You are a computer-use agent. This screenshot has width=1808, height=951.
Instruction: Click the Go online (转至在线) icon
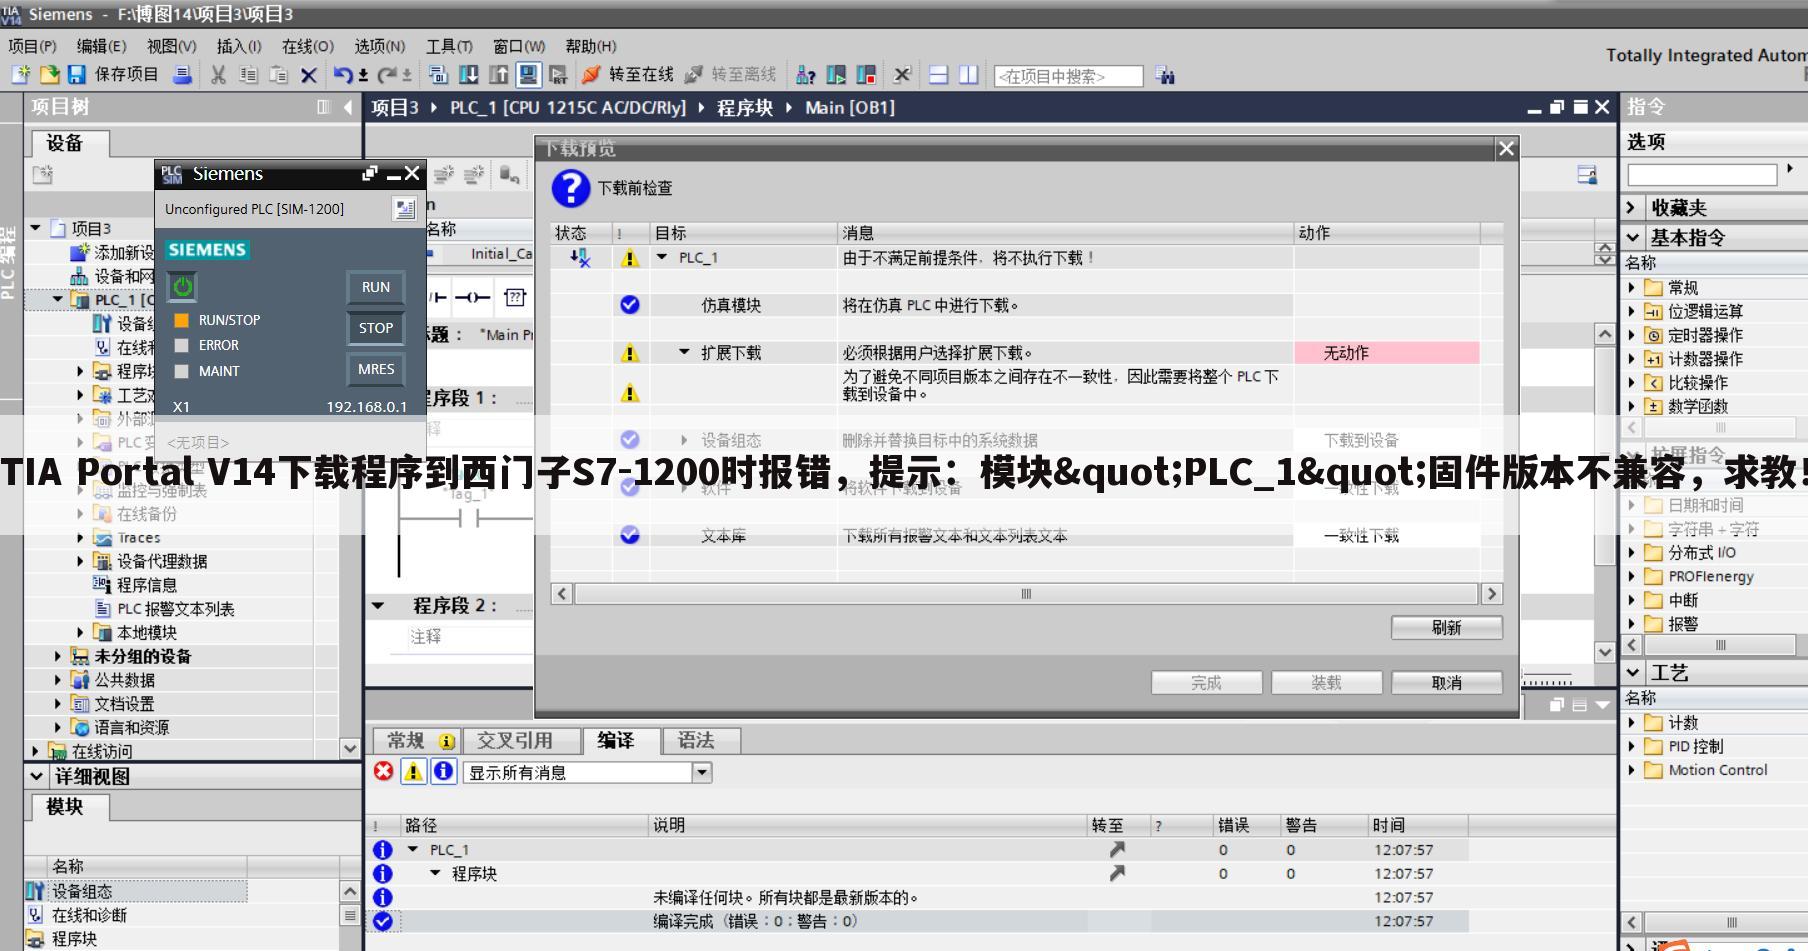pyautogui.click(x=589, y=74)
